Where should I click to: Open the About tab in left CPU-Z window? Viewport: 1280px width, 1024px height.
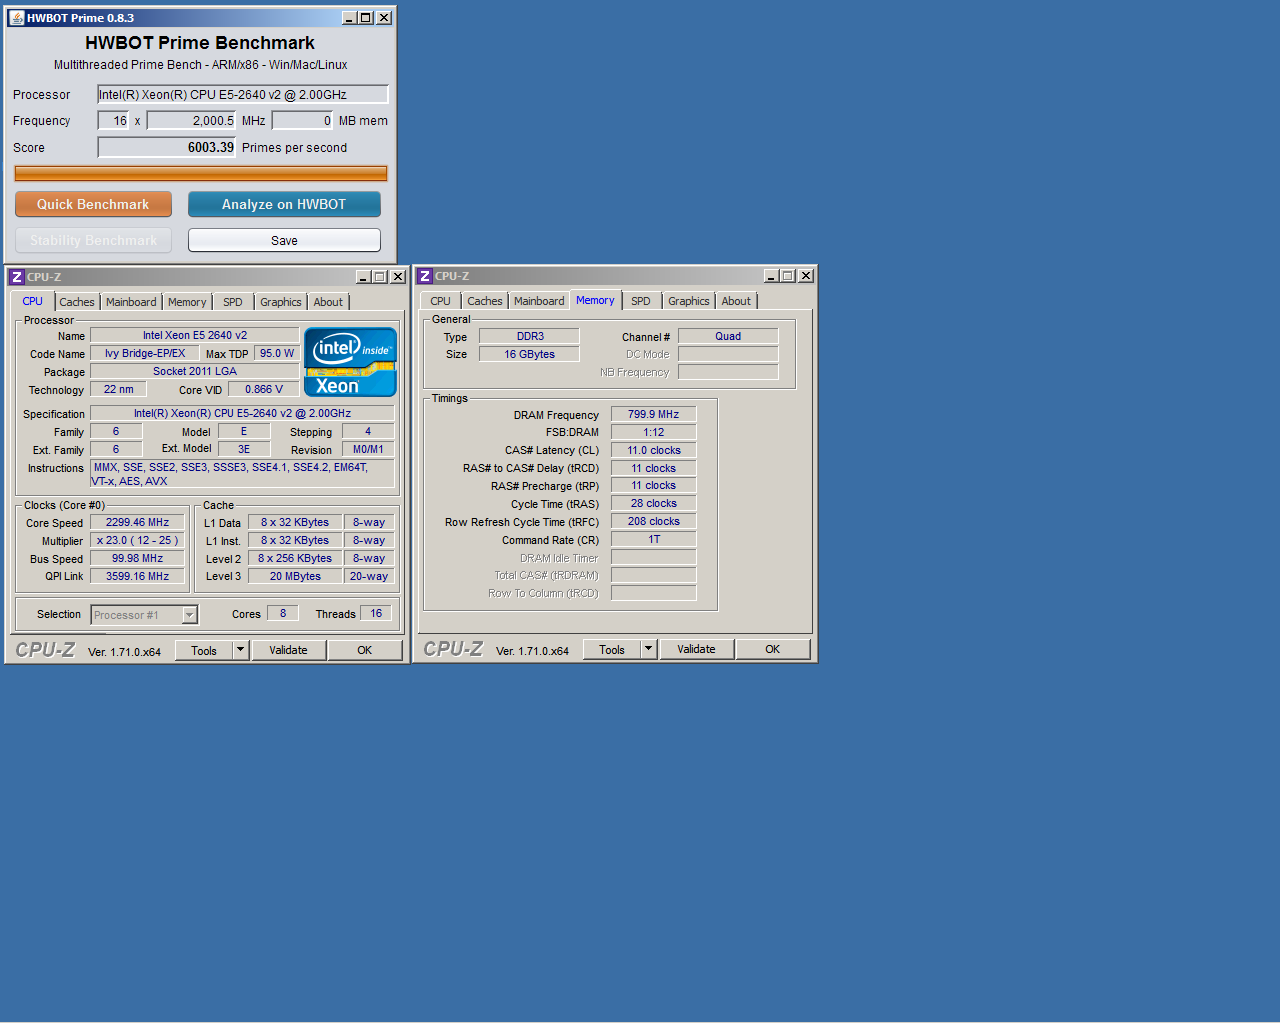coord(328,302)
